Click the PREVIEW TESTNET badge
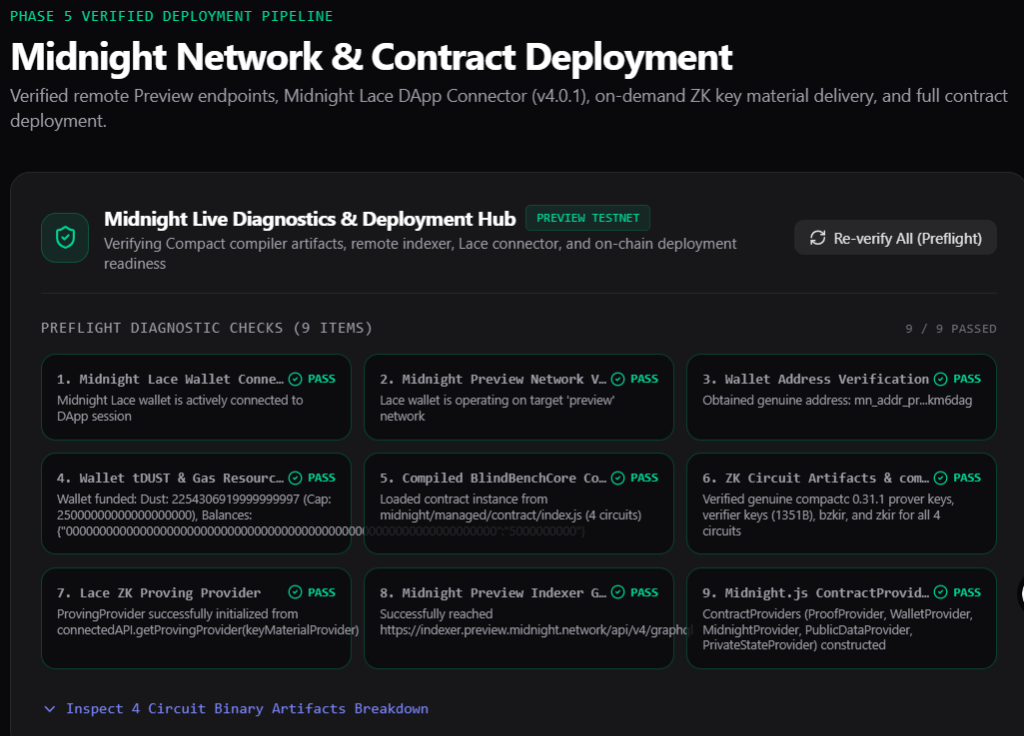The image size is (1024, 736). [x=588, y=218]
